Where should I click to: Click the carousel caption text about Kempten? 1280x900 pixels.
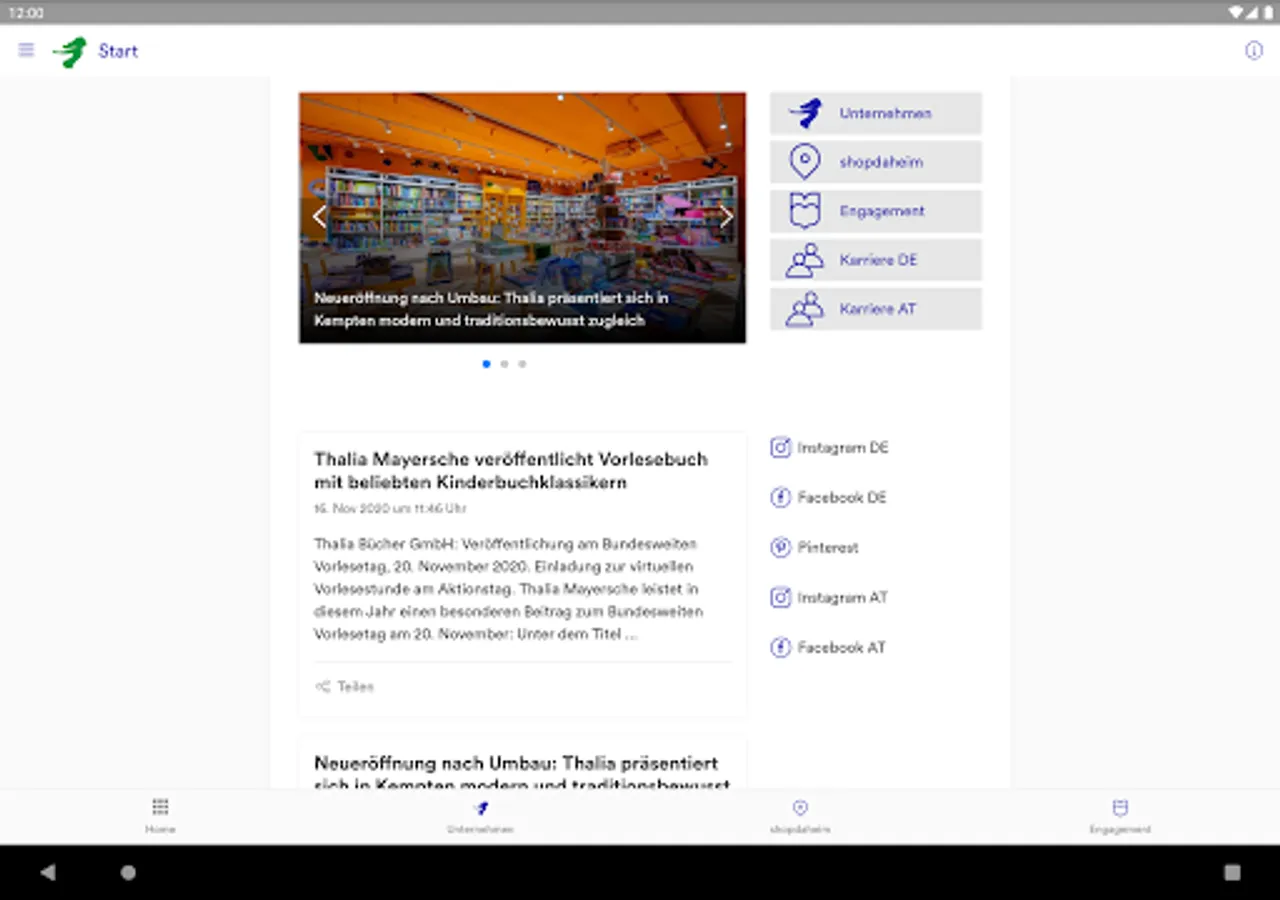(491, 309)
